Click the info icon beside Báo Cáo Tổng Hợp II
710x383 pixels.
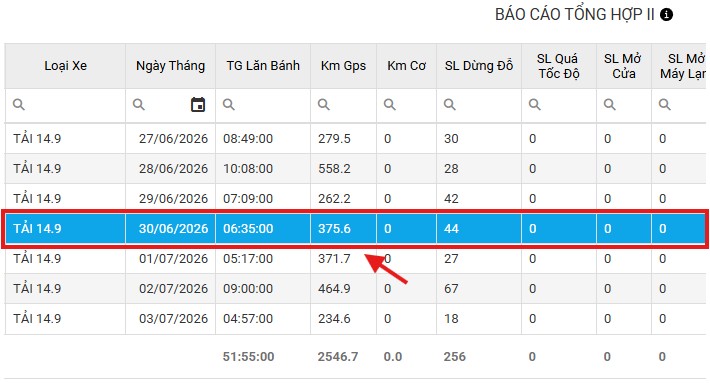[x=666, y=14]
